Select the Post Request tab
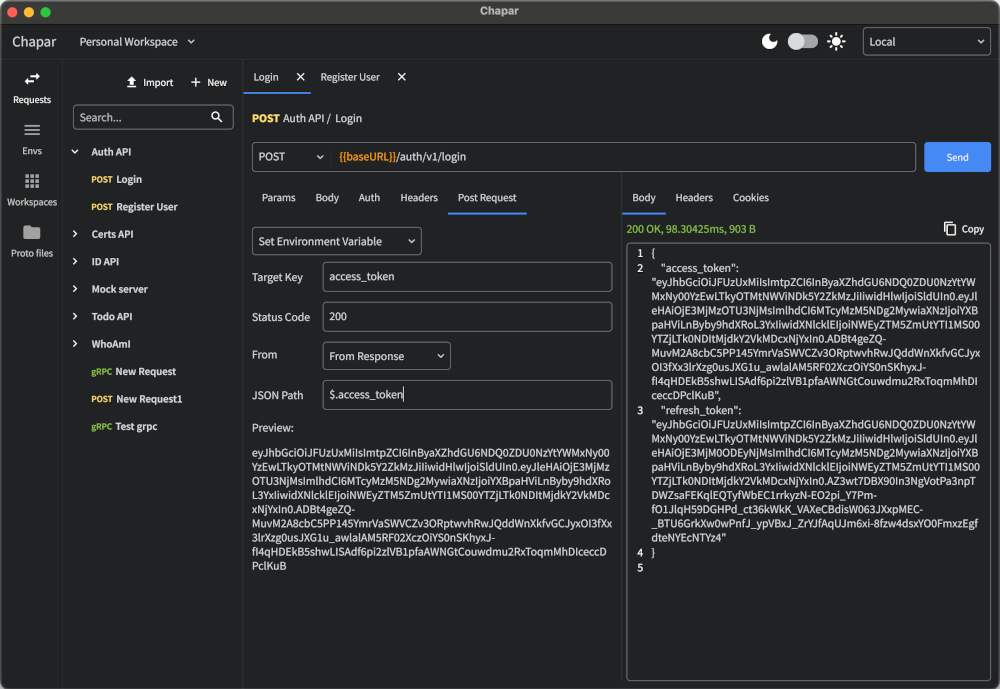The height and width of the screenshot is (689, 1000). pos(487,198)
